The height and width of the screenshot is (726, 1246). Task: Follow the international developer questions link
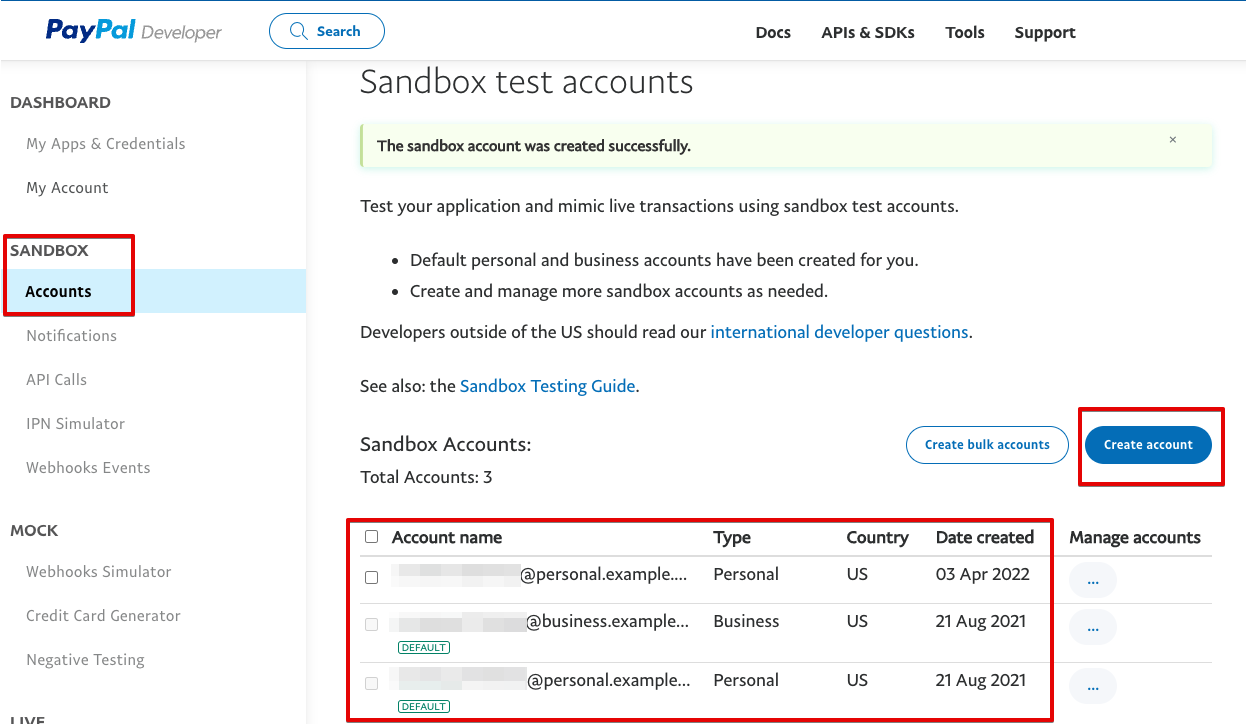click(839, 332)
